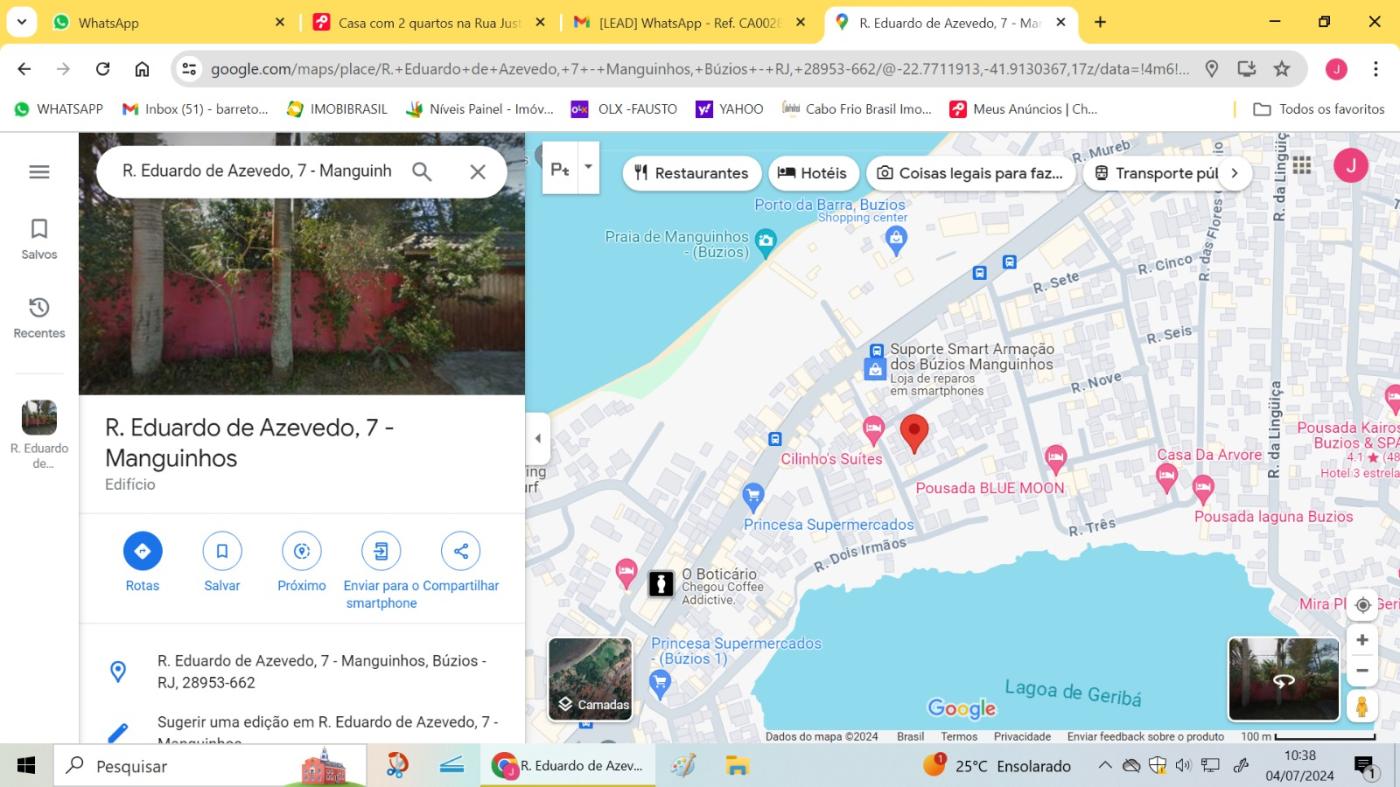The image size is (1400, 787).
Task: Collapse the side panel arrow
Action: (x=538, y=438)
